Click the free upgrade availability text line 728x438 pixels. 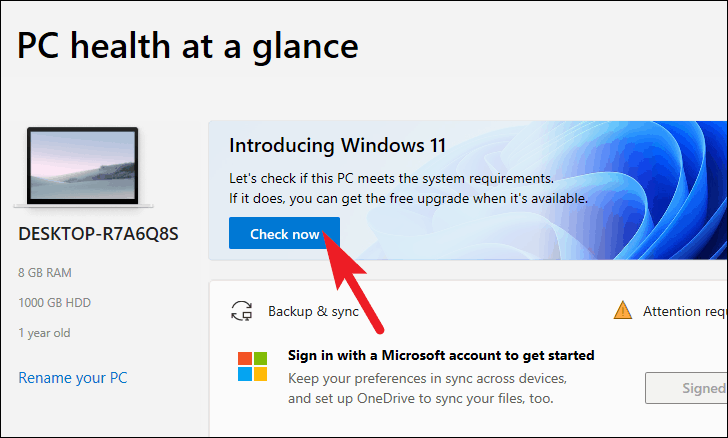[x=409, y=198]
